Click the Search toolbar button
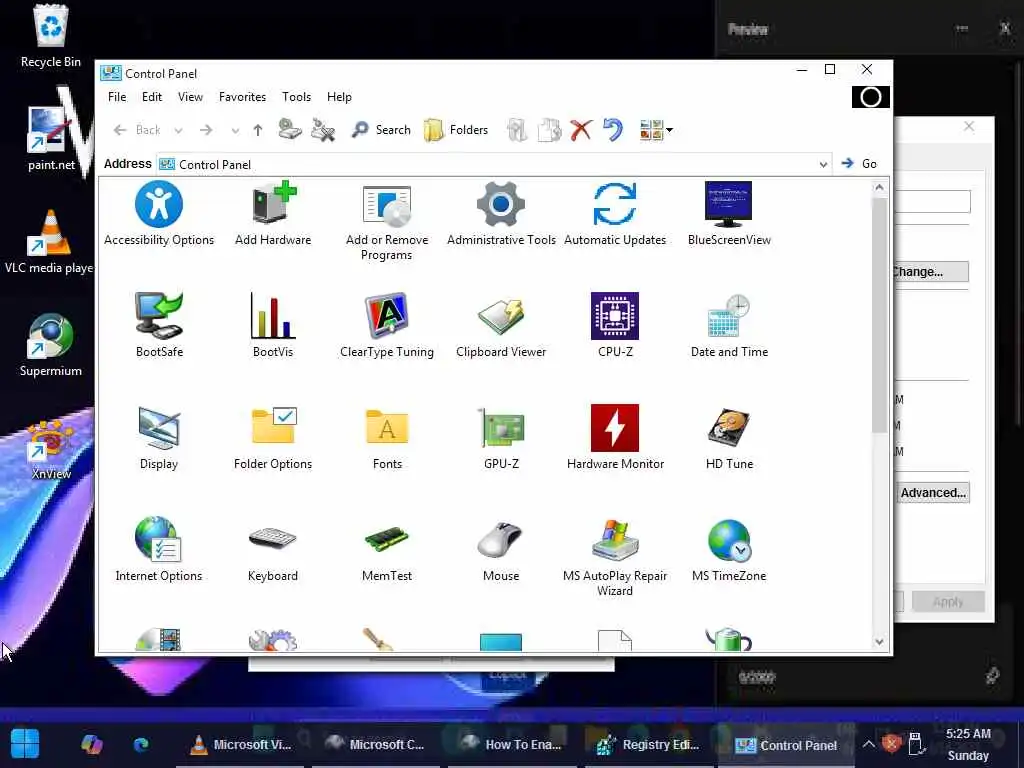1024x768 pixels. (x=381, y=130)
